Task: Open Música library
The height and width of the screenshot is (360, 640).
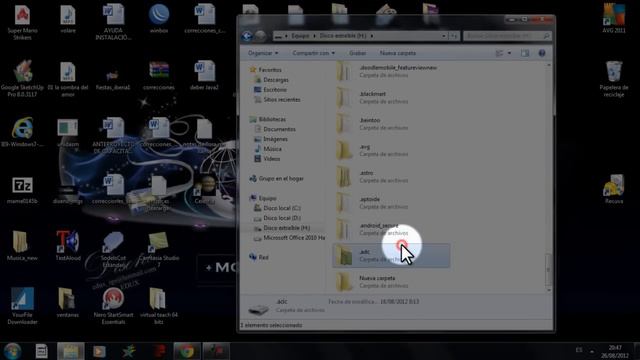Action: point(272,149)
